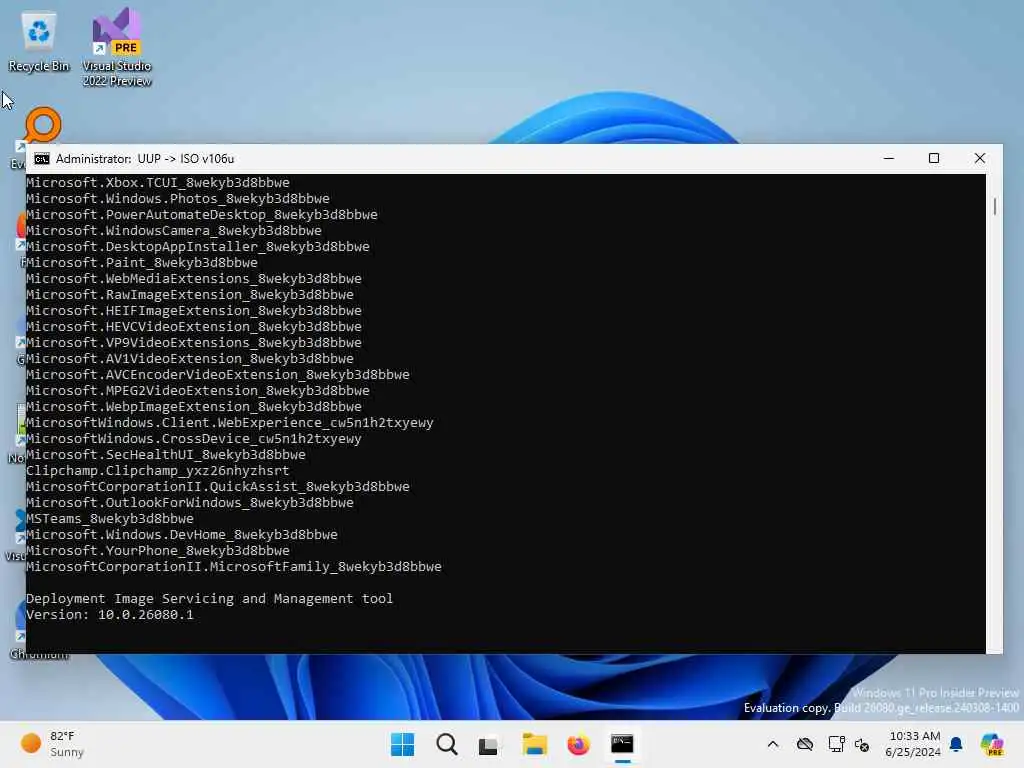Open Visual Studio 2022 Preview shortcut
The image size is (1024, 768).
tap(116, 47)
